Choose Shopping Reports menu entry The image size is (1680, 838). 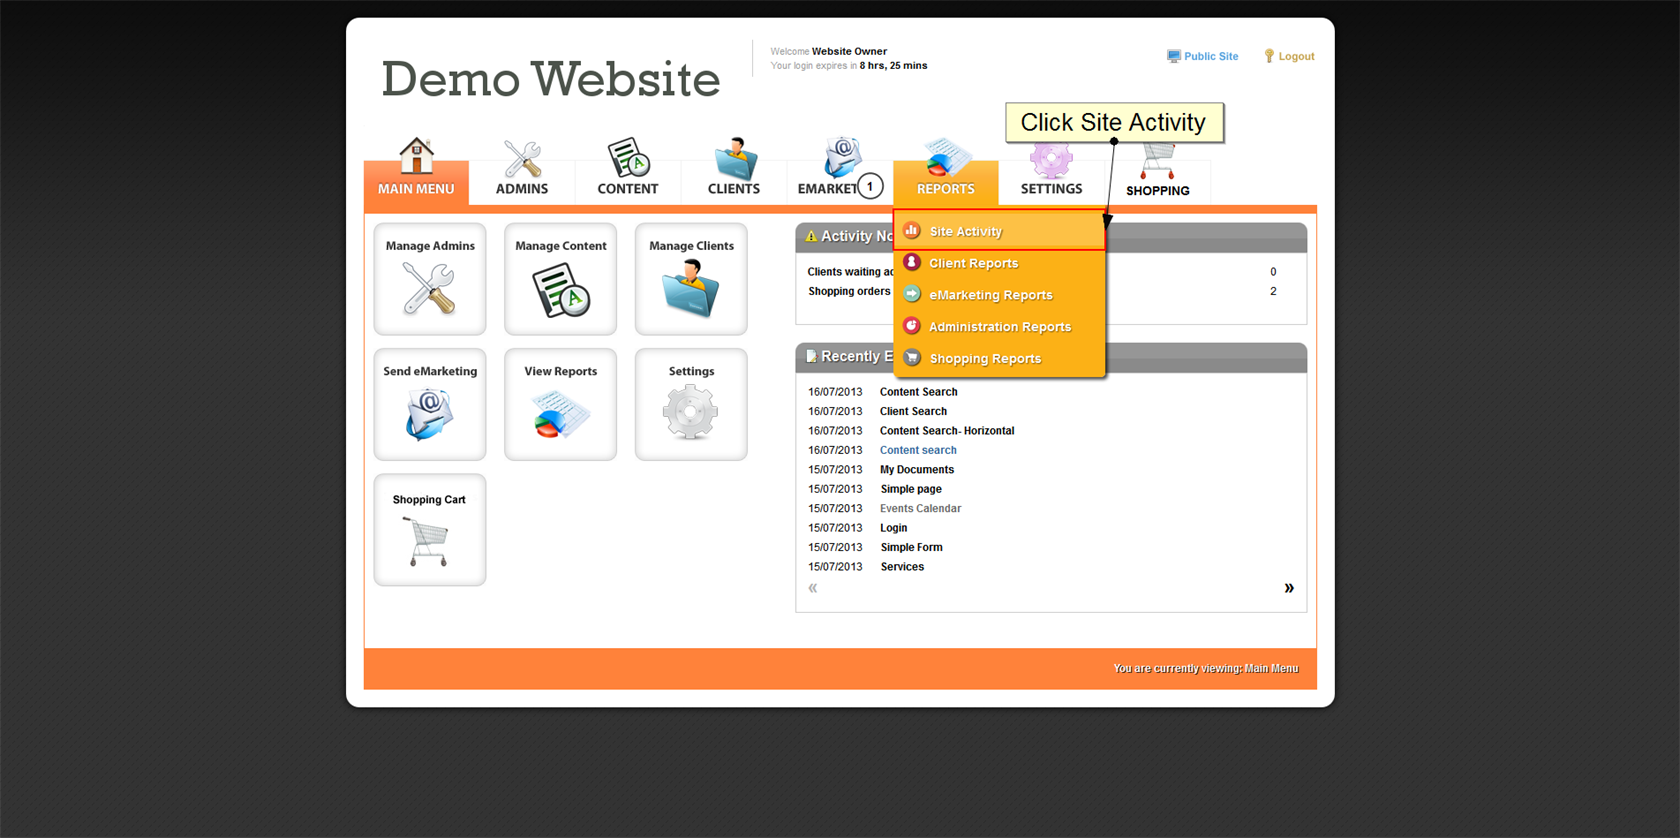click(985, 359)
